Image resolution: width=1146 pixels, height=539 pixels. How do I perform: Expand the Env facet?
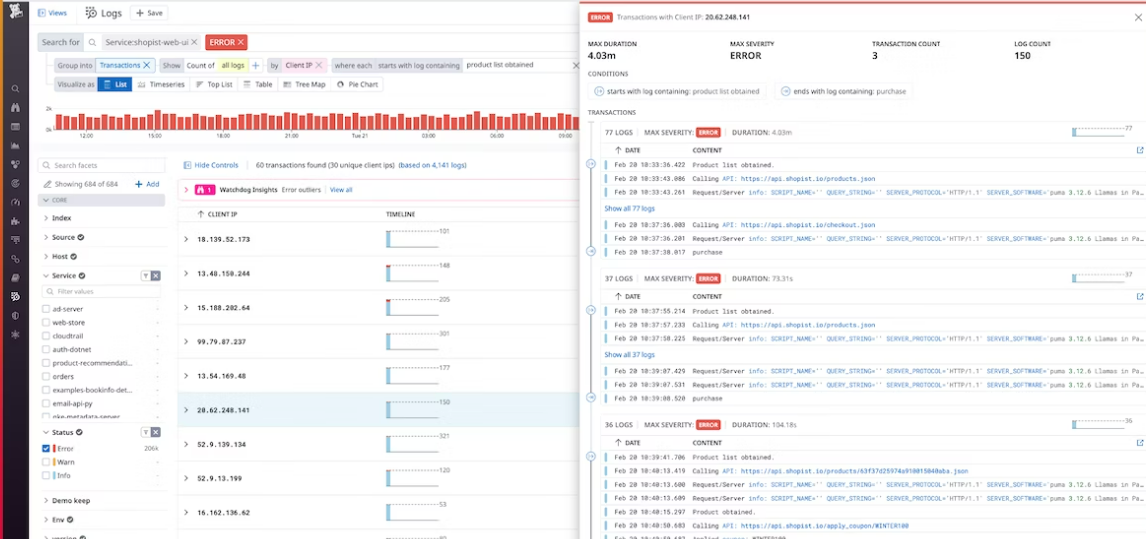tap(47, 520)
